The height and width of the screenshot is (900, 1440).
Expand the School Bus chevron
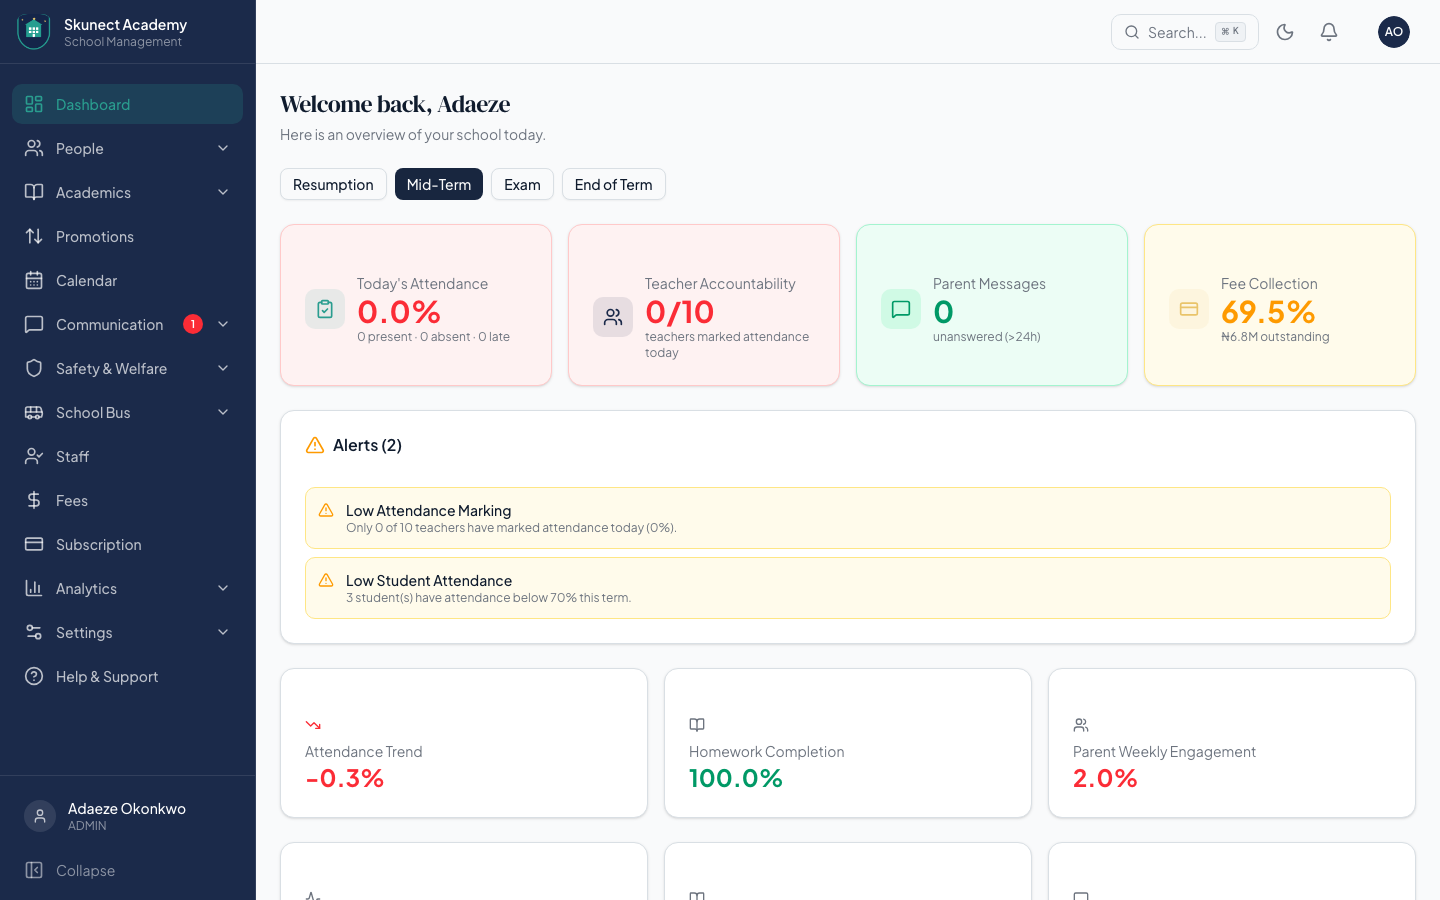pos(223,412)
